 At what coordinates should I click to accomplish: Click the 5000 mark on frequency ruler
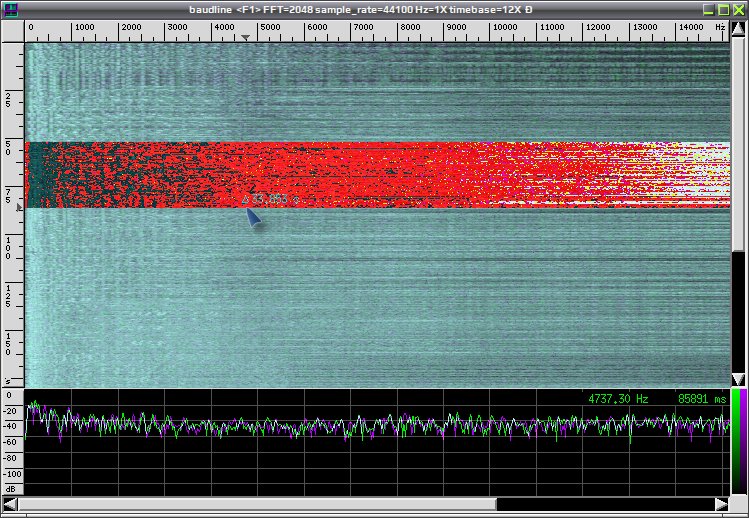pos(270,27)
